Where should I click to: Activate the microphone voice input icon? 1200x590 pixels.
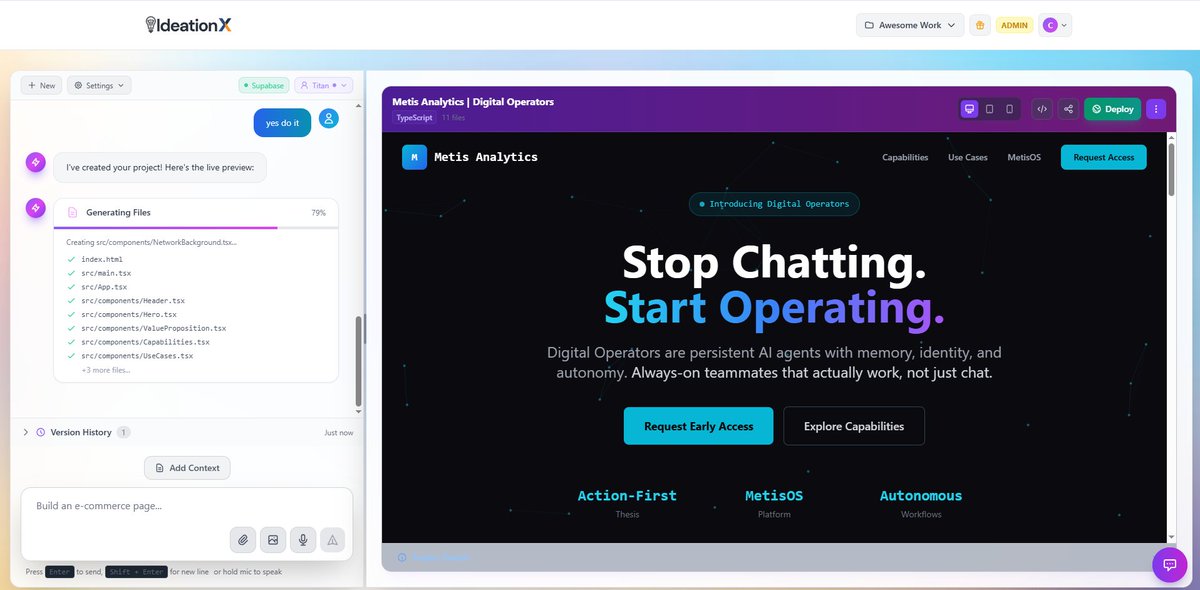(x=302, y=539)
